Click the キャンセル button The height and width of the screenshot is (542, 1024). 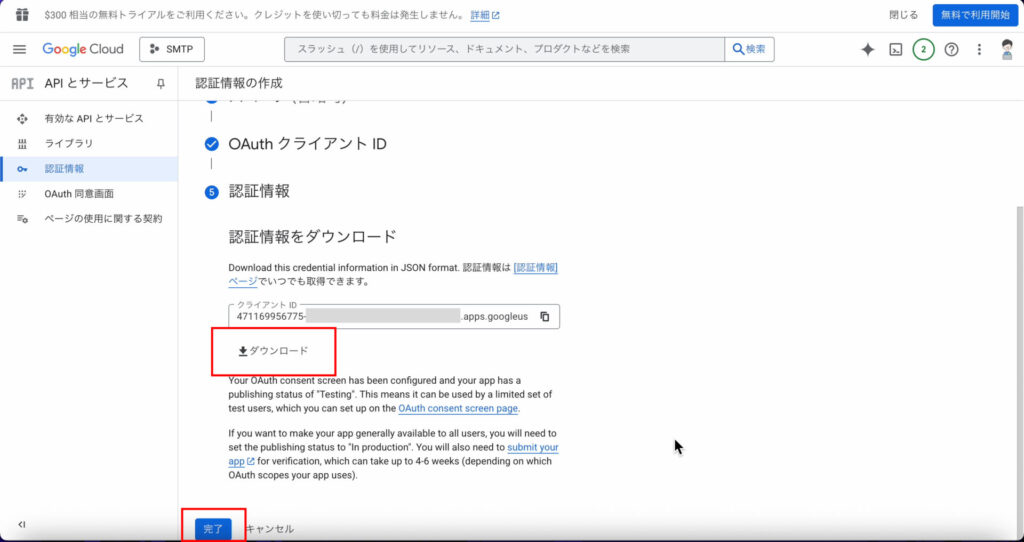[x=270, y=529]
